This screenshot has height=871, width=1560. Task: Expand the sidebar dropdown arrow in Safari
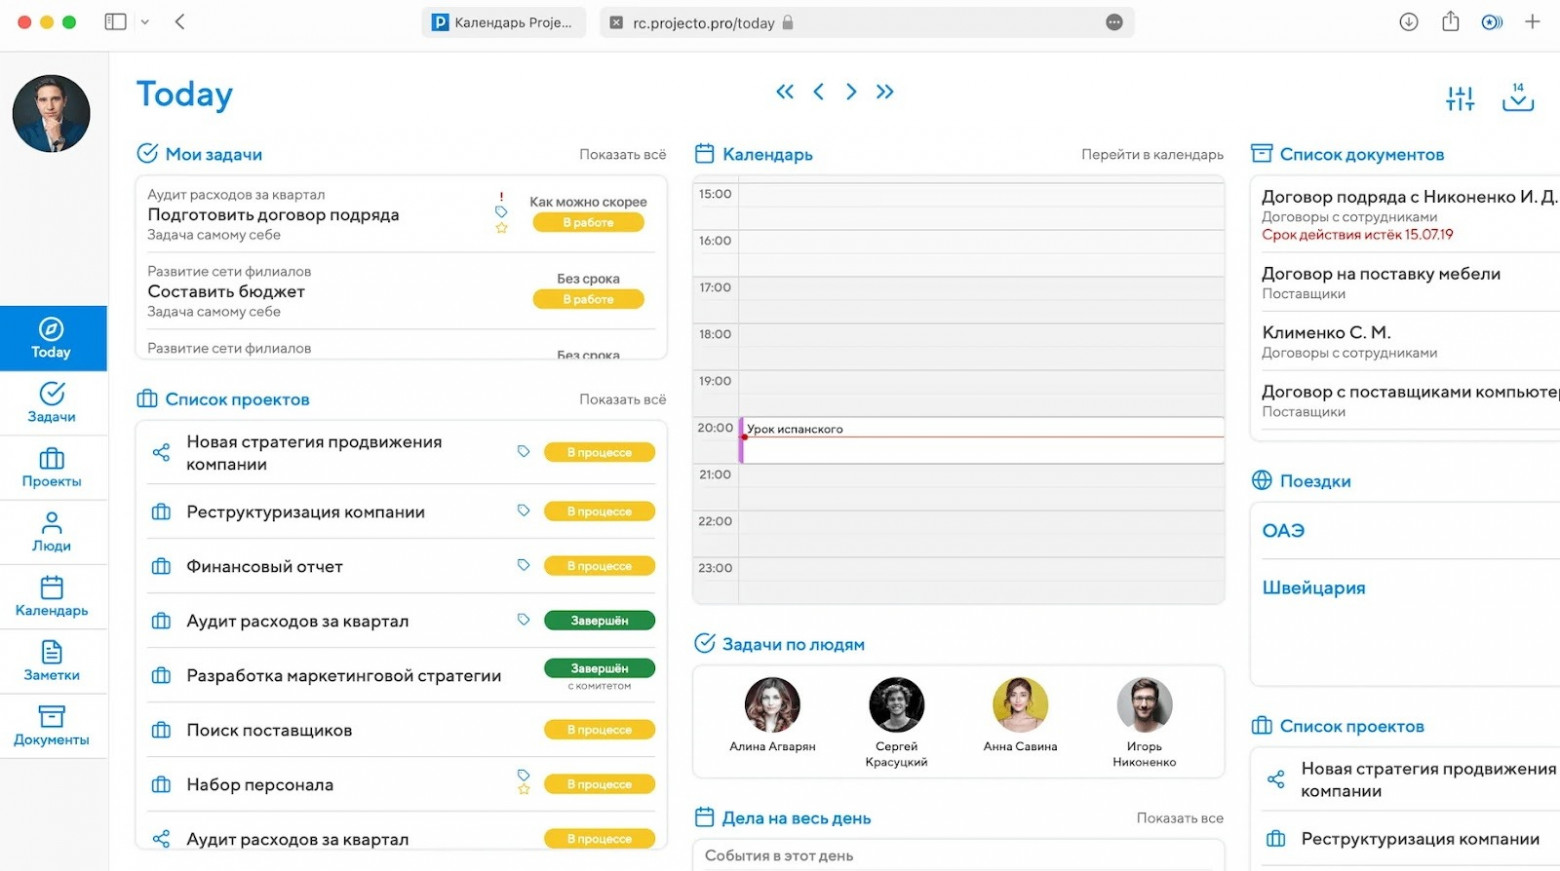click(x=145, y=22)
